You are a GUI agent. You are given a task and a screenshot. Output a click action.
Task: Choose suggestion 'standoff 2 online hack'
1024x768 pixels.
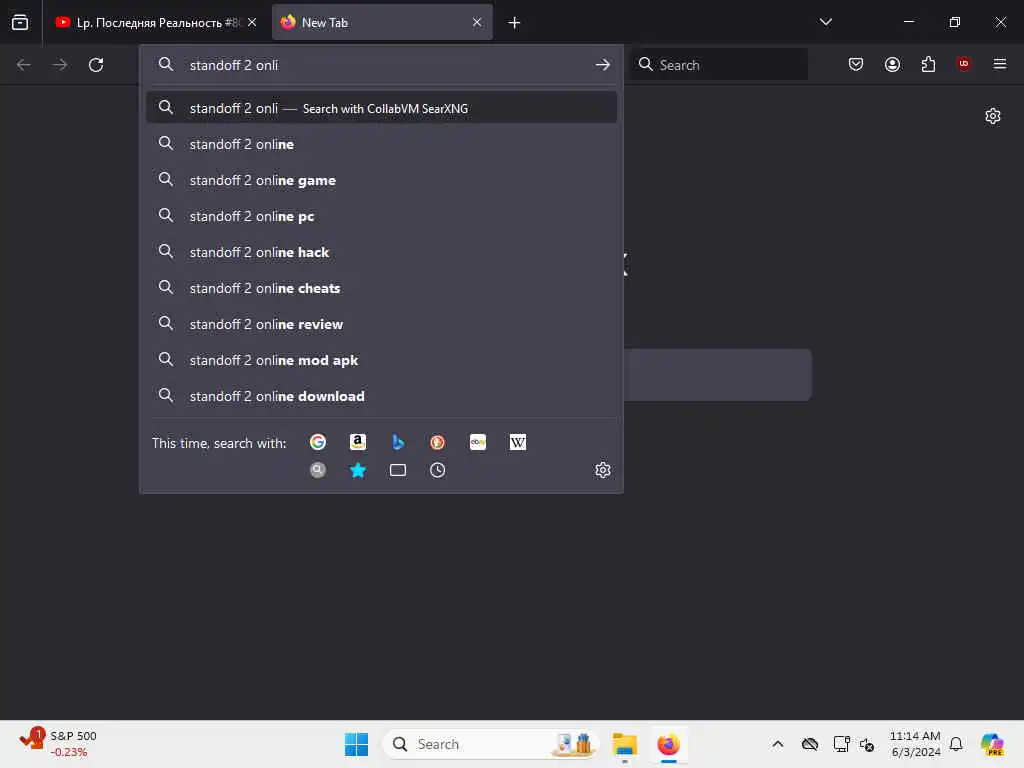381,252
